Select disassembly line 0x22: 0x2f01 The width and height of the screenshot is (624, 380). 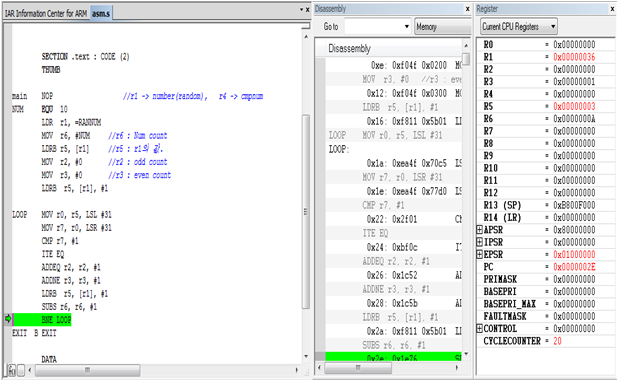pyautogui.click(x=394, y=219)
